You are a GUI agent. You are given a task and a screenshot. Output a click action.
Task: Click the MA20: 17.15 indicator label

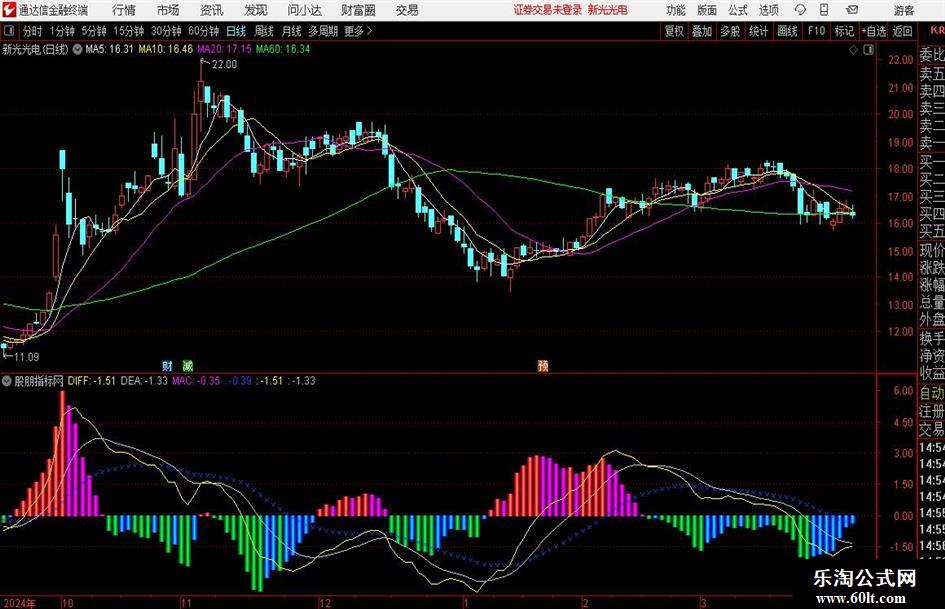click(x=224, y=49)
